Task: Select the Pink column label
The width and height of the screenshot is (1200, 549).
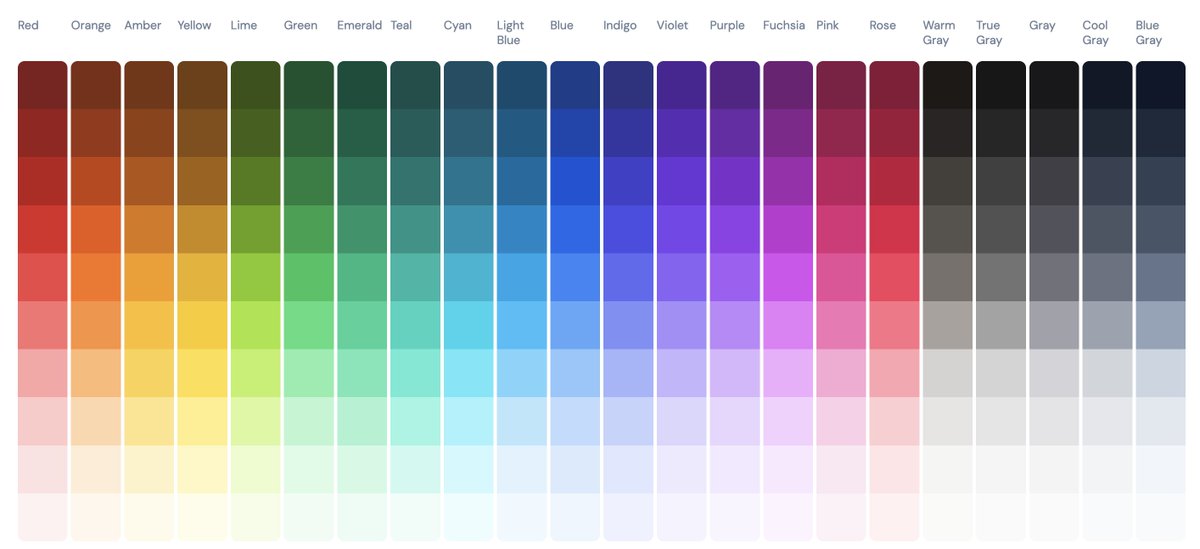Action: pos(828,25)
